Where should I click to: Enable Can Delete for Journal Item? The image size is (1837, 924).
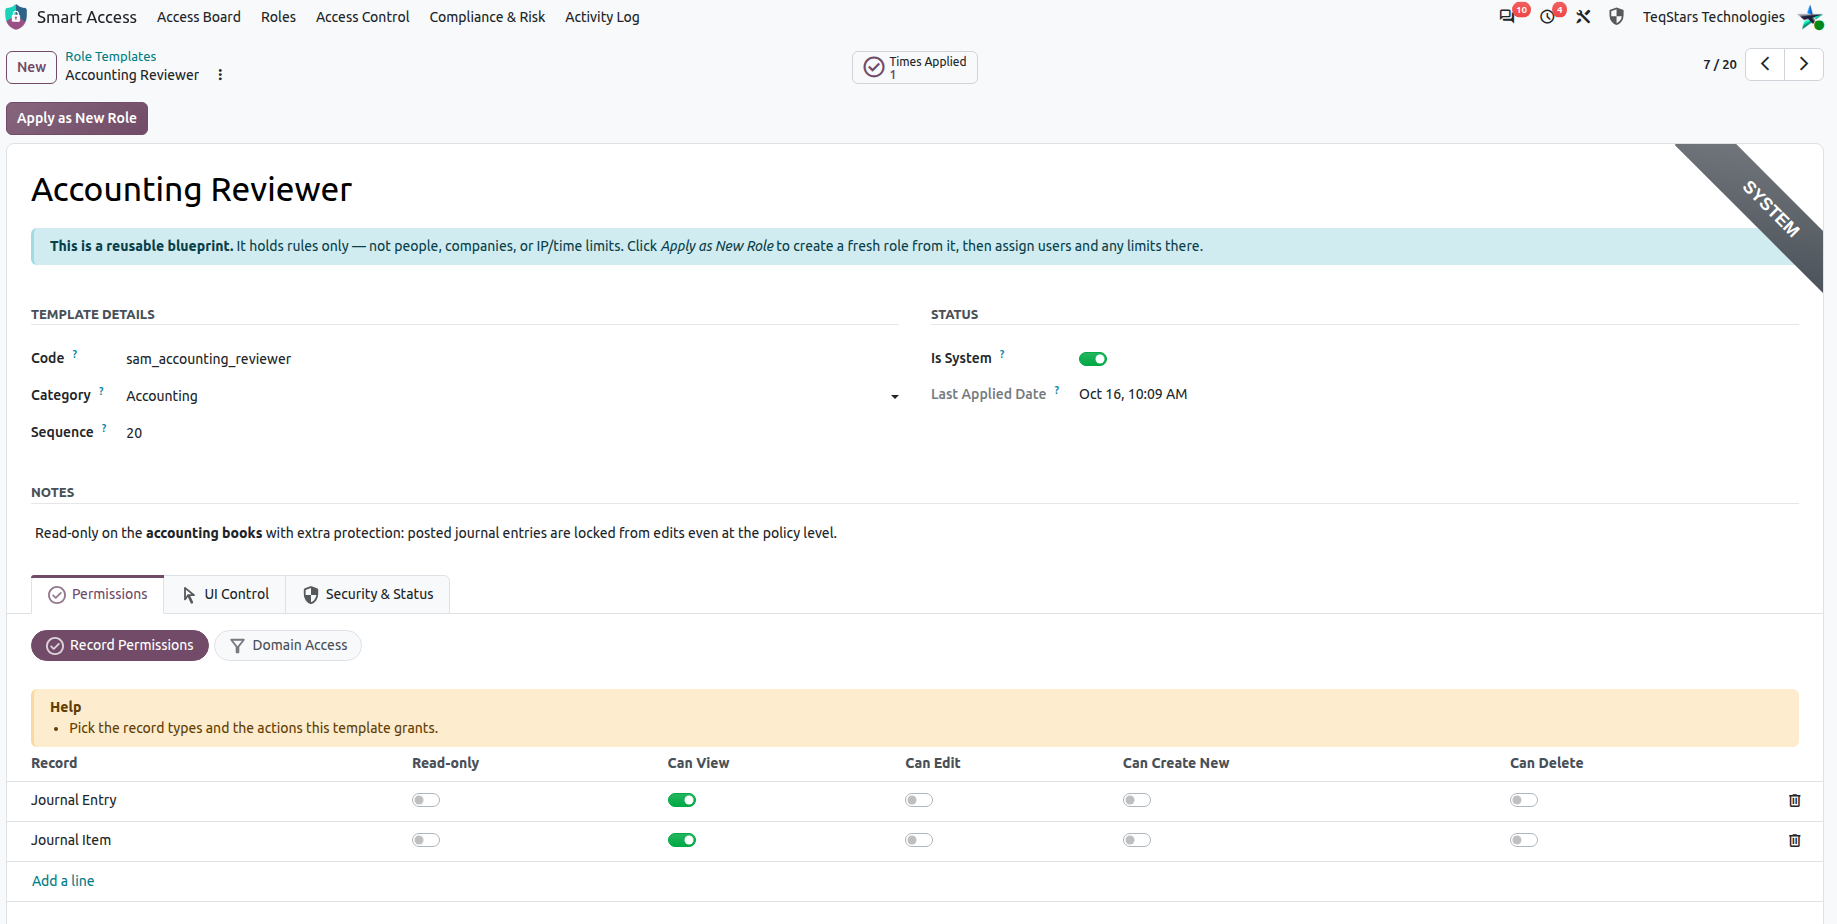(x=1524, y=840)
